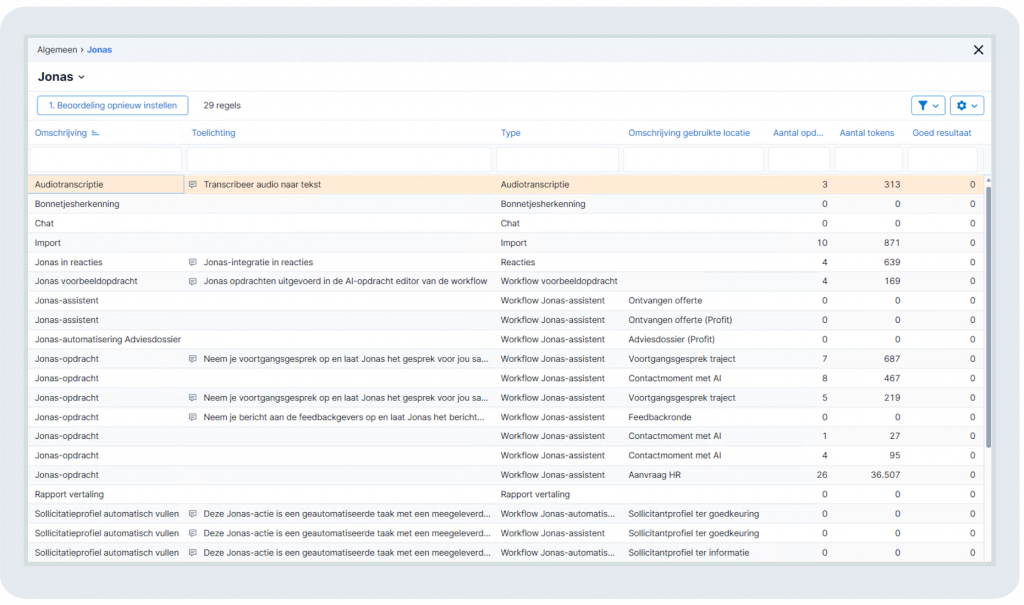Click the Algemeen breadcrumb
Viewport: 1024px width, 605px height.
coord(57,50)
